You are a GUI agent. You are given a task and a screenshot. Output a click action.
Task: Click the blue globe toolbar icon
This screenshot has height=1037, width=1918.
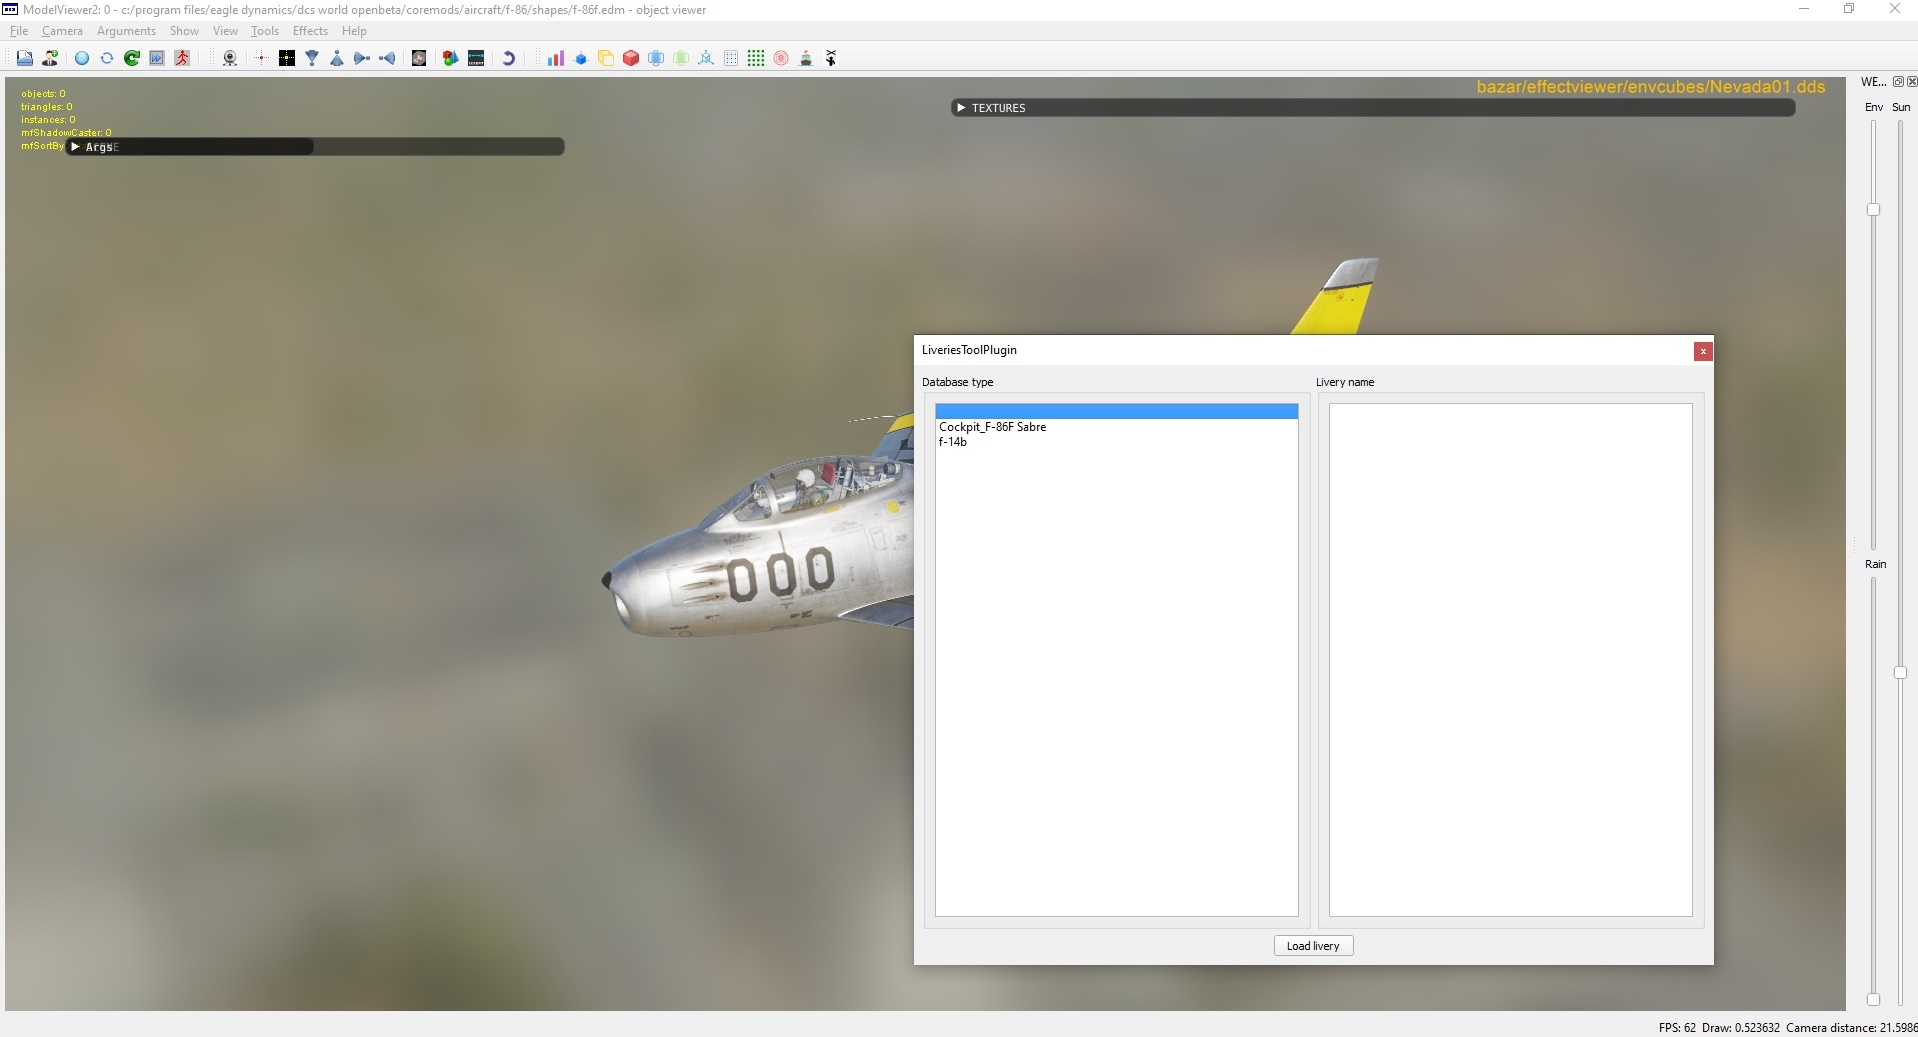point(82,58)
